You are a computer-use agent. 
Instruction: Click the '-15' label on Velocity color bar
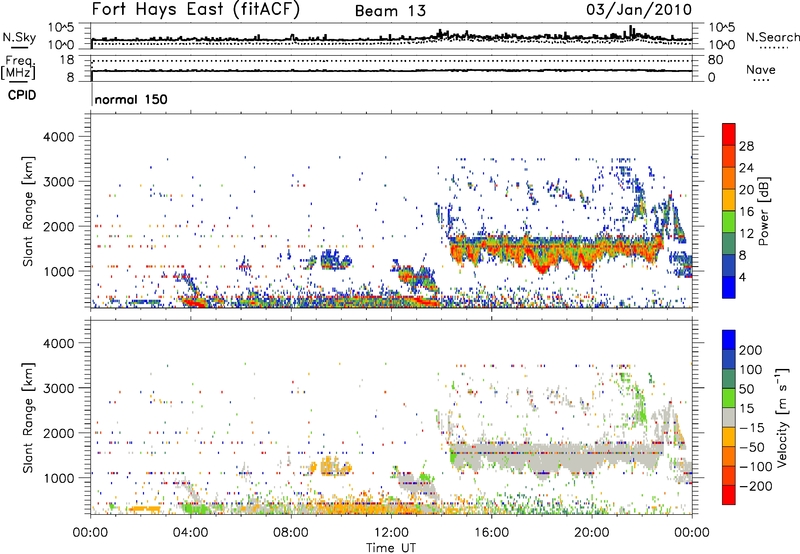click(x=752, y=428)
